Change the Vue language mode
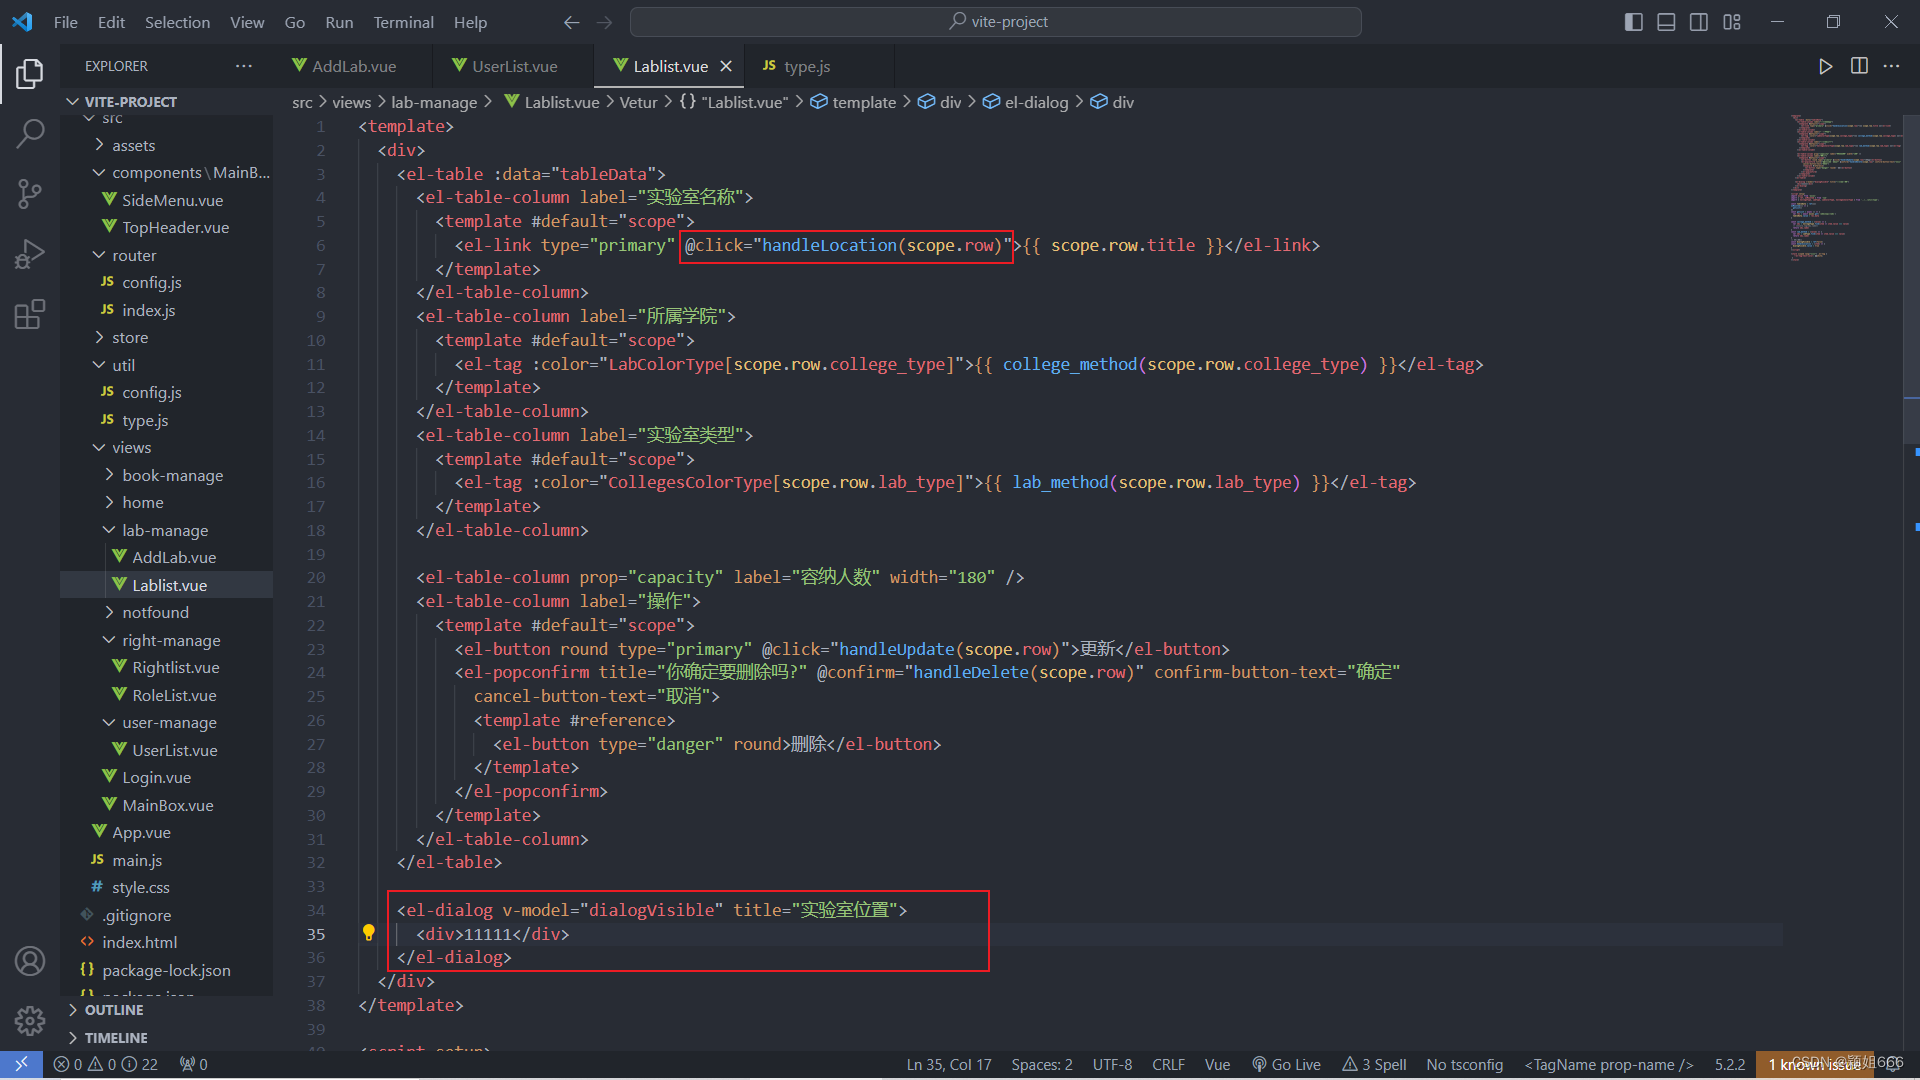 [1217, 1064]
